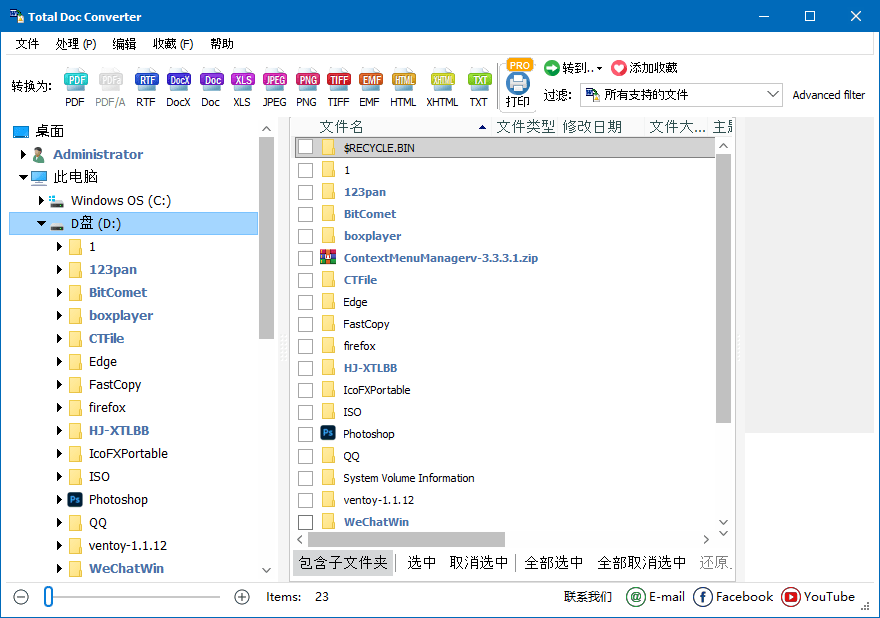Collapse D盘 (D:) drive node

(x=41, y=223)
